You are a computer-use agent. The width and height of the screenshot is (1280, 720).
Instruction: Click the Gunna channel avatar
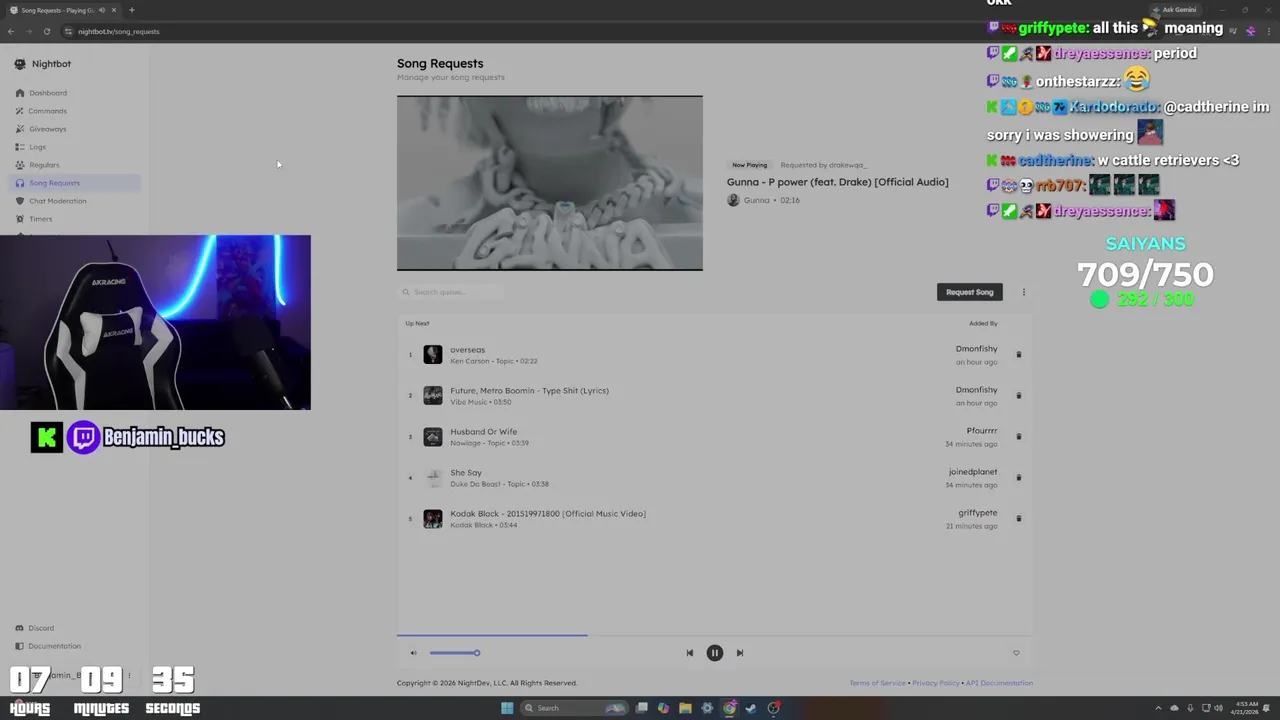[733, 200]
